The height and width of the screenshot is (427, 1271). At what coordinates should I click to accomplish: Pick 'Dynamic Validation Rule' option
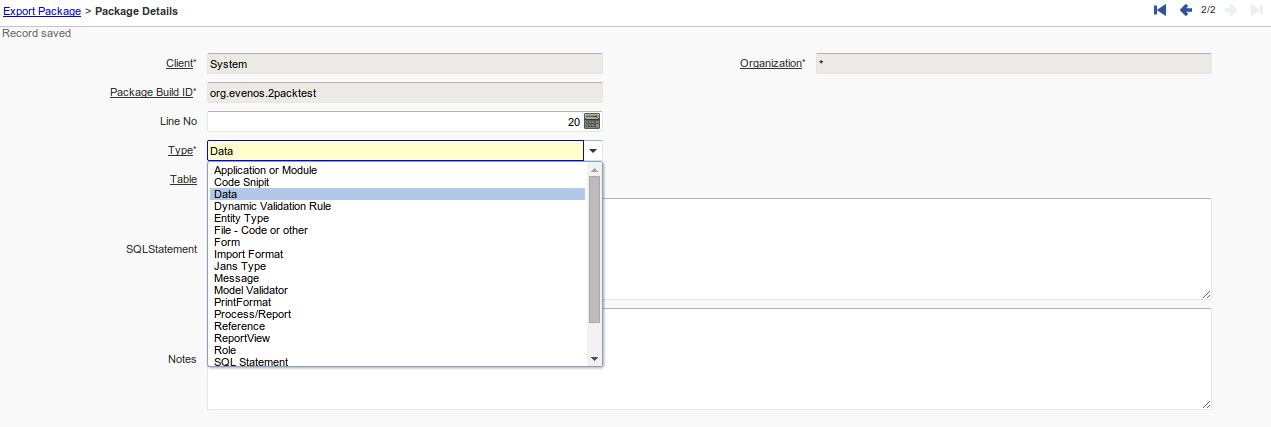tap(272, 206)
